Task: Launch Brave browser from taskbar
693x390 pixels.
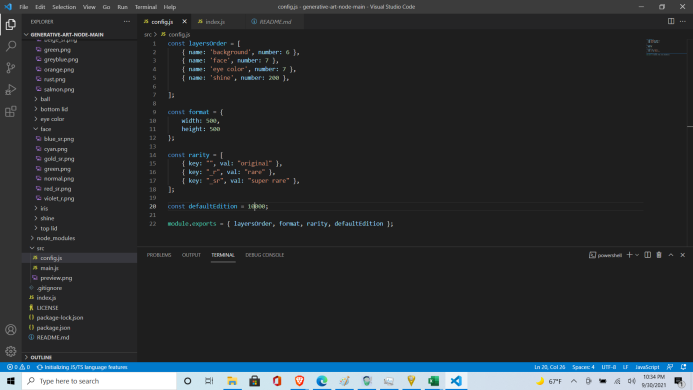Action: [299, 381]
